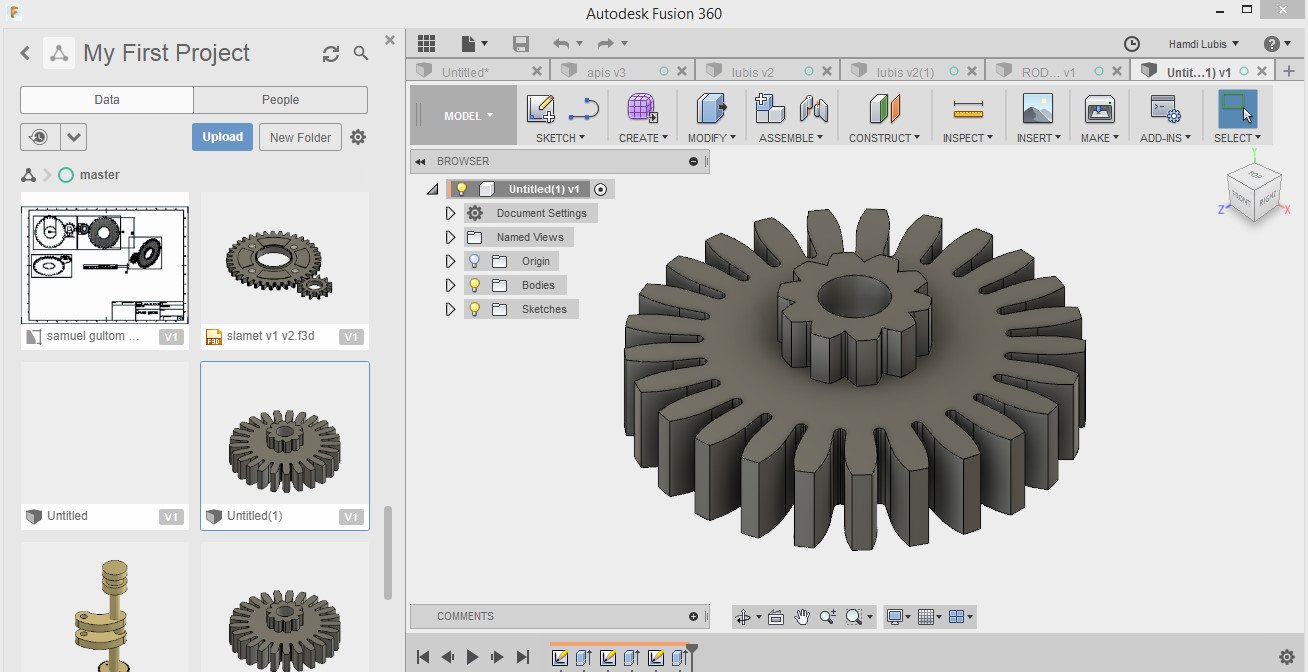Open the SKETCH menu
Viewport: 1308px width, 672px height.
coord(560,138)
